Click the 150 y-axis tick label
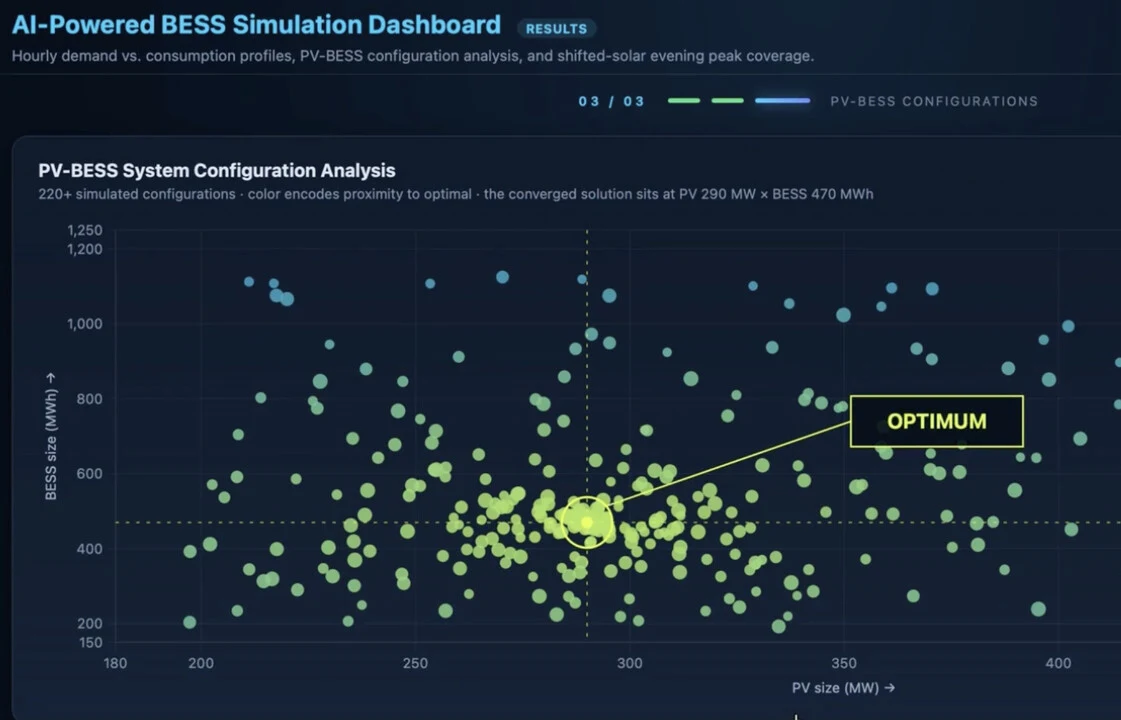This screenshot has width=1121, height=720. 90,643
